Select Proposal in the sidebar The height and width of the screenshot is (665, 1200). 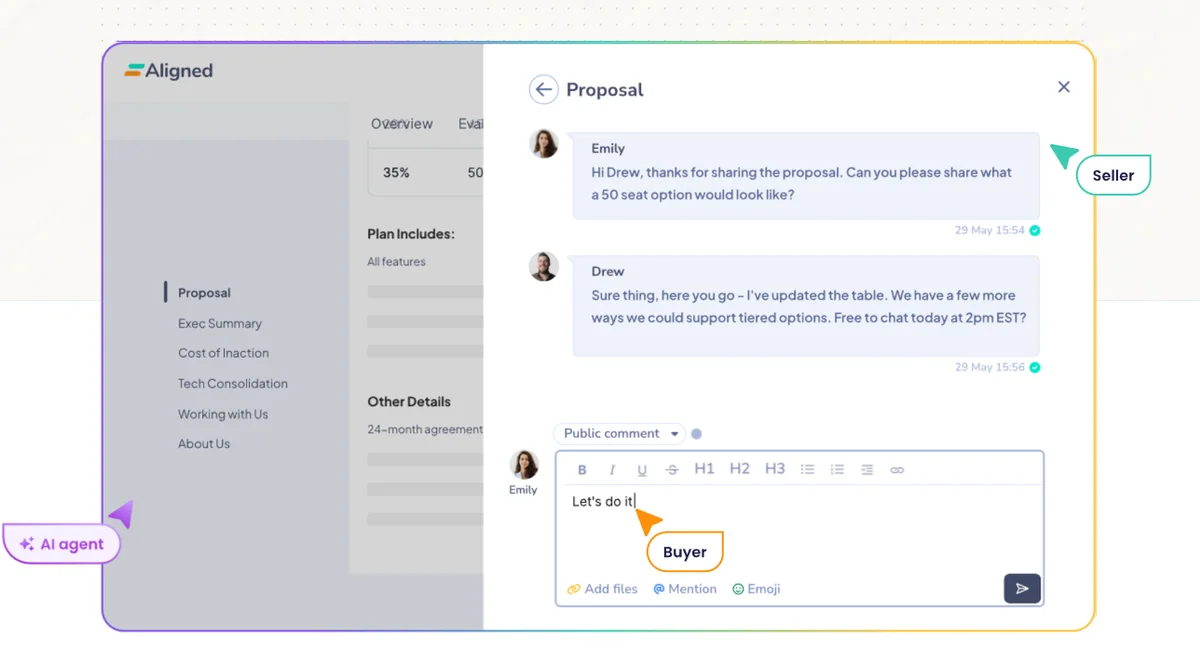pos(204,293)
